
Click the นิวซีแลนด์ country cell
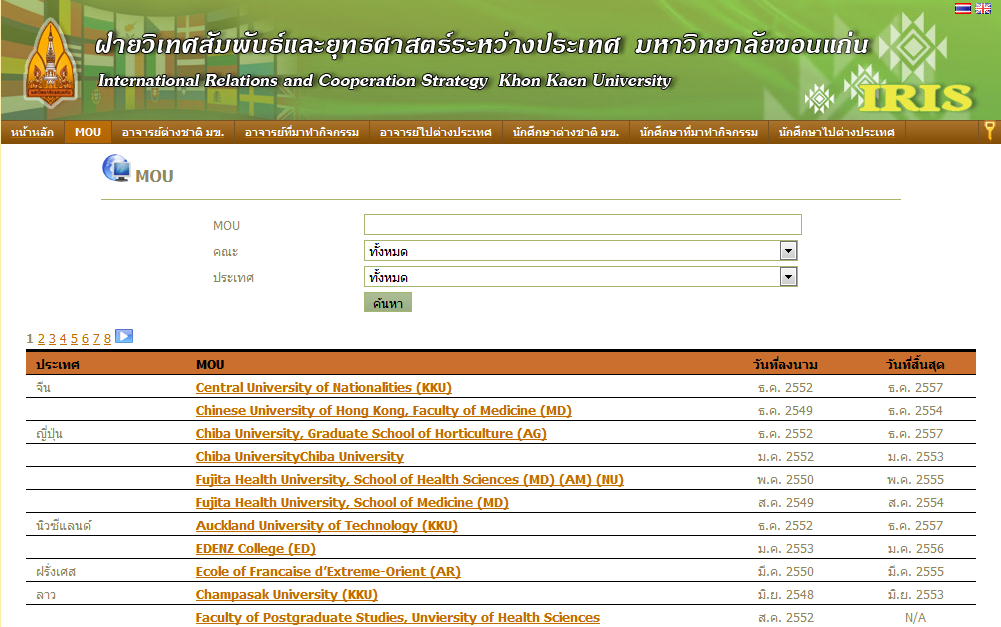pos(64,525)
